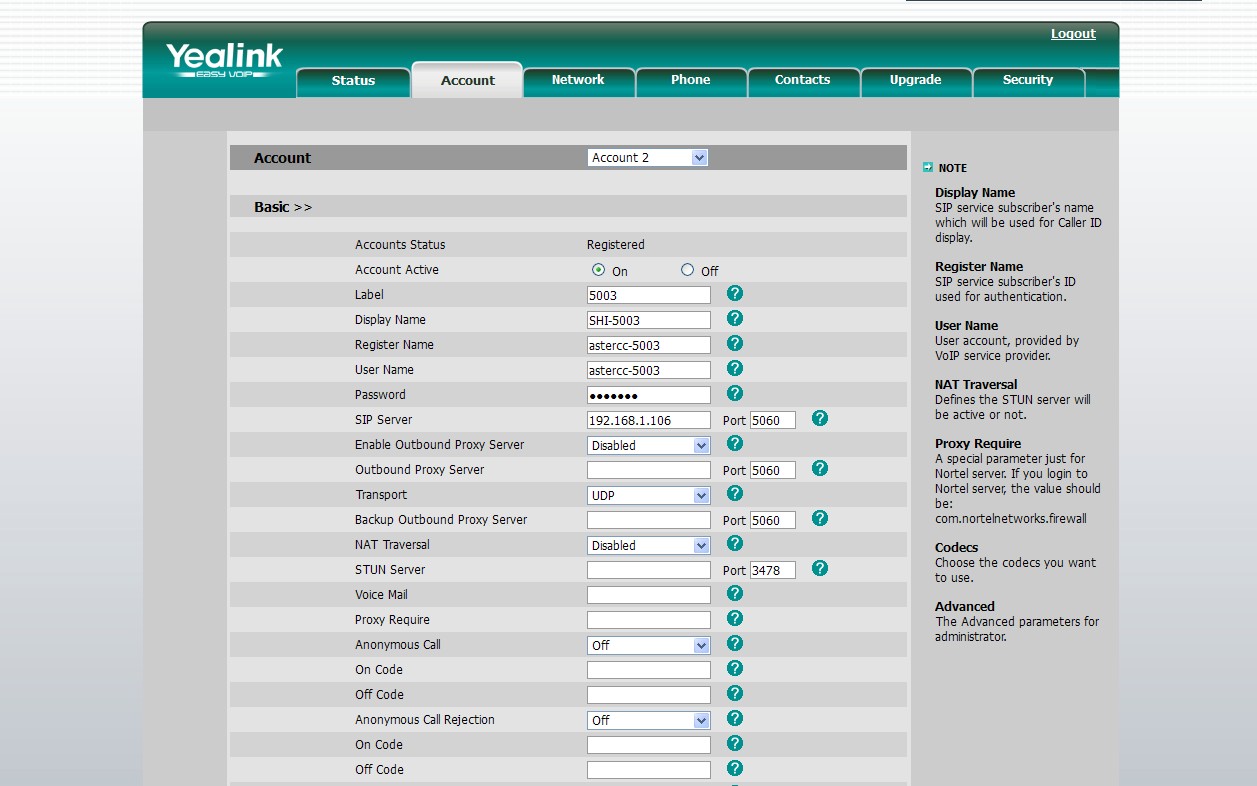The image size is (1257, 786).
Task: Click the Logout link
Action: coord(1073,34)
